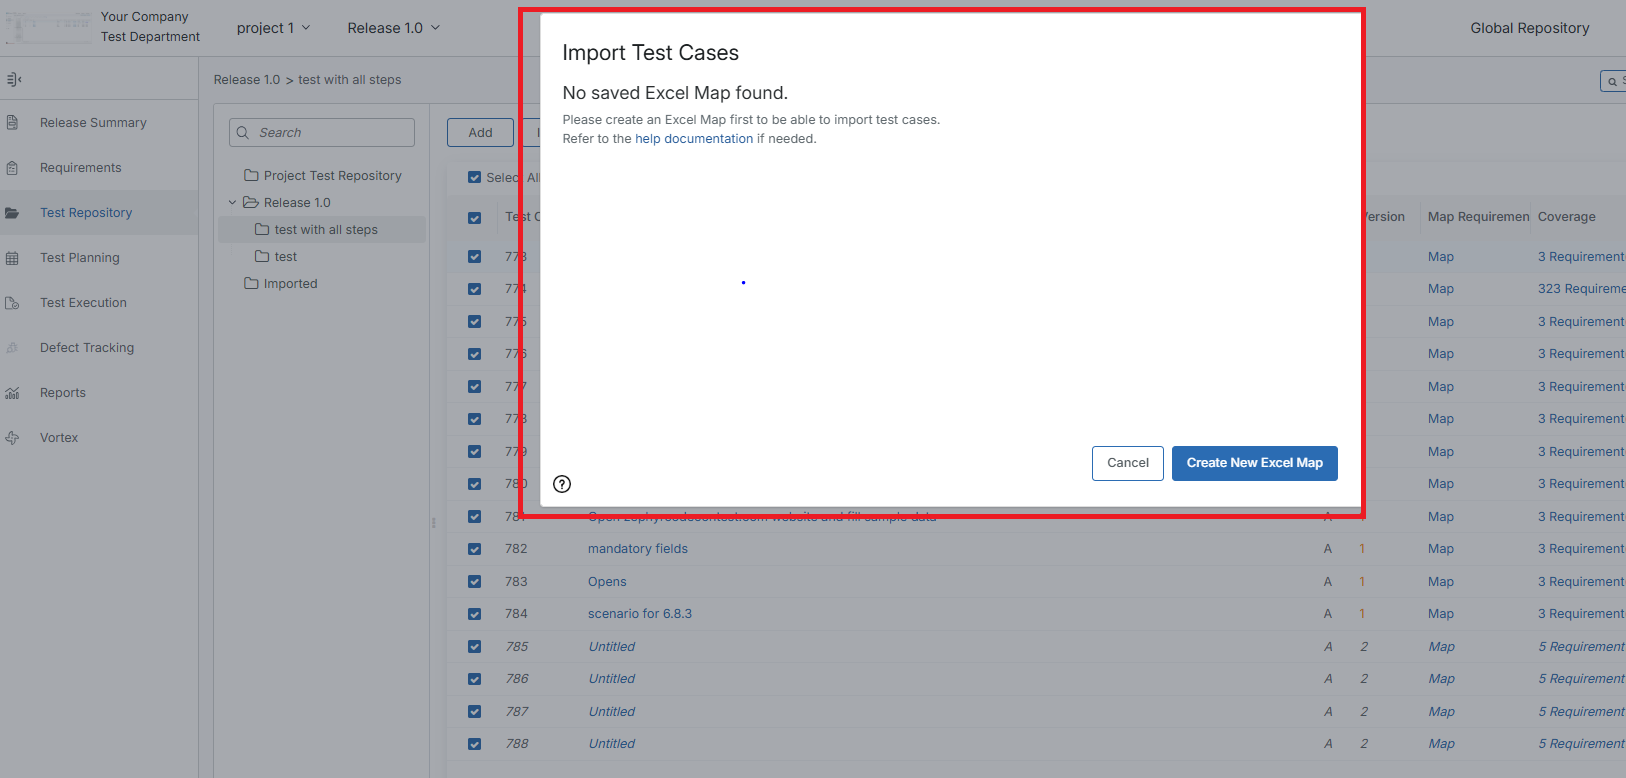Viewport: 1626px width, 778px height.
Task: Open Global Repository in the top bar
Action: 1529,28
